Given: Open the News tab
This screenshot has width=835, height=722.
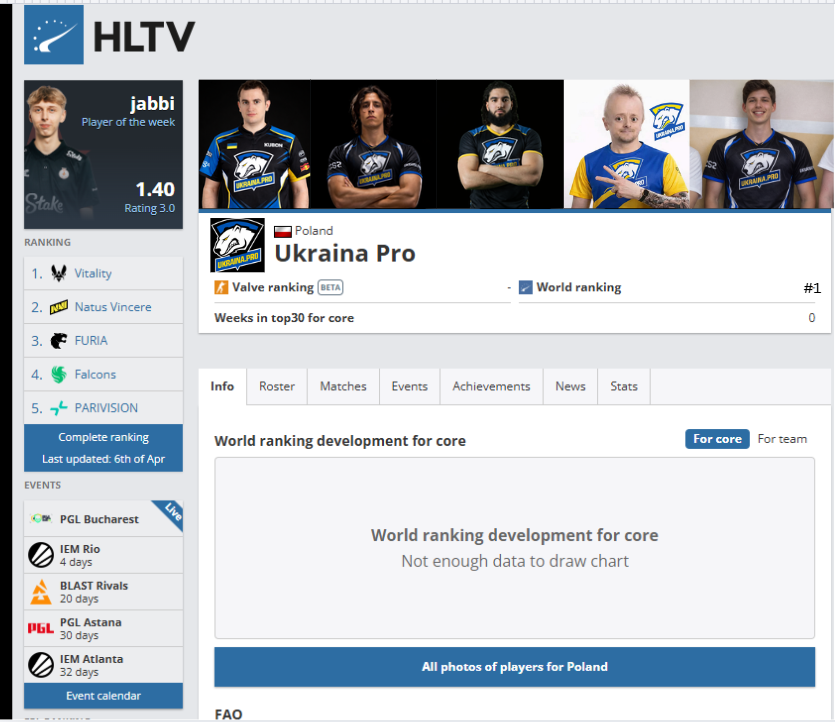Looking at the screenshot, I should point(570,387).
